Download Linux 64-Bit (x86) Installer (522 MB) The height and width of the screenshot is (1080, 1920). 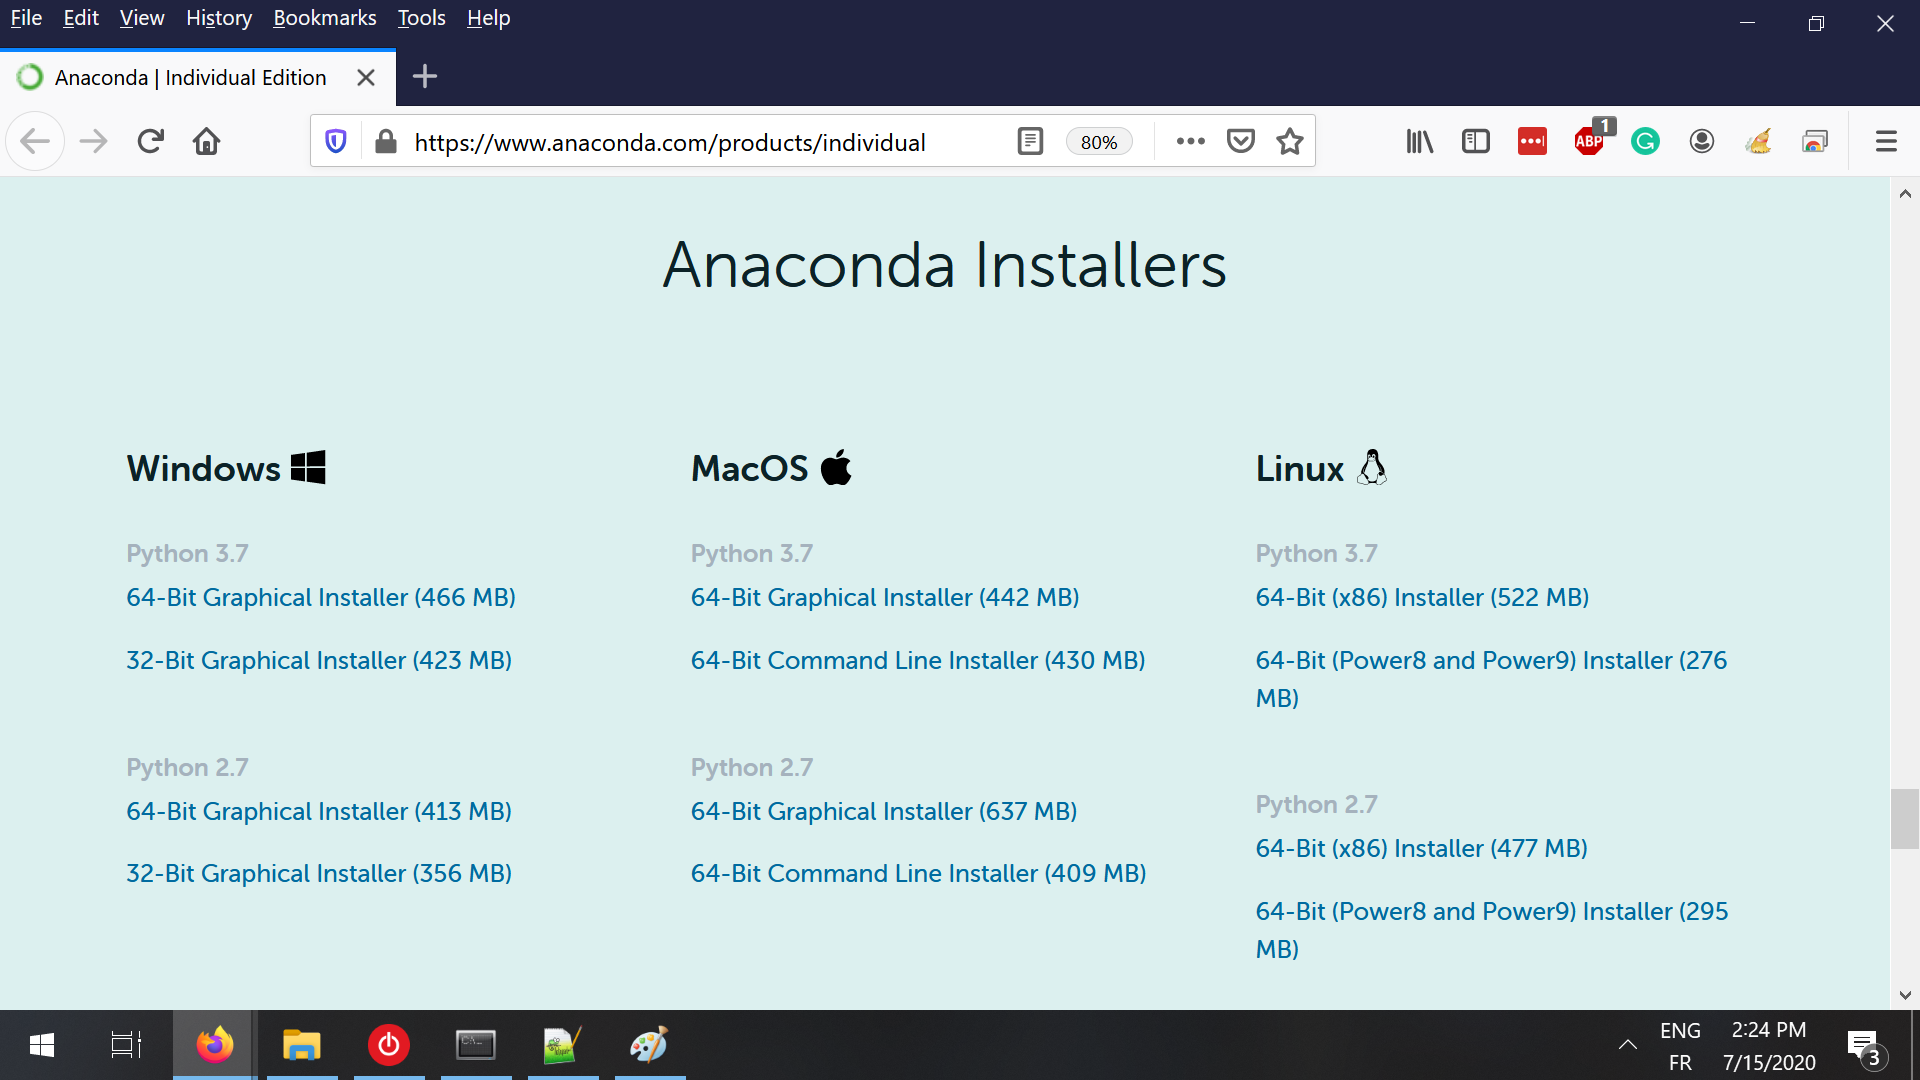[1422, 597]
